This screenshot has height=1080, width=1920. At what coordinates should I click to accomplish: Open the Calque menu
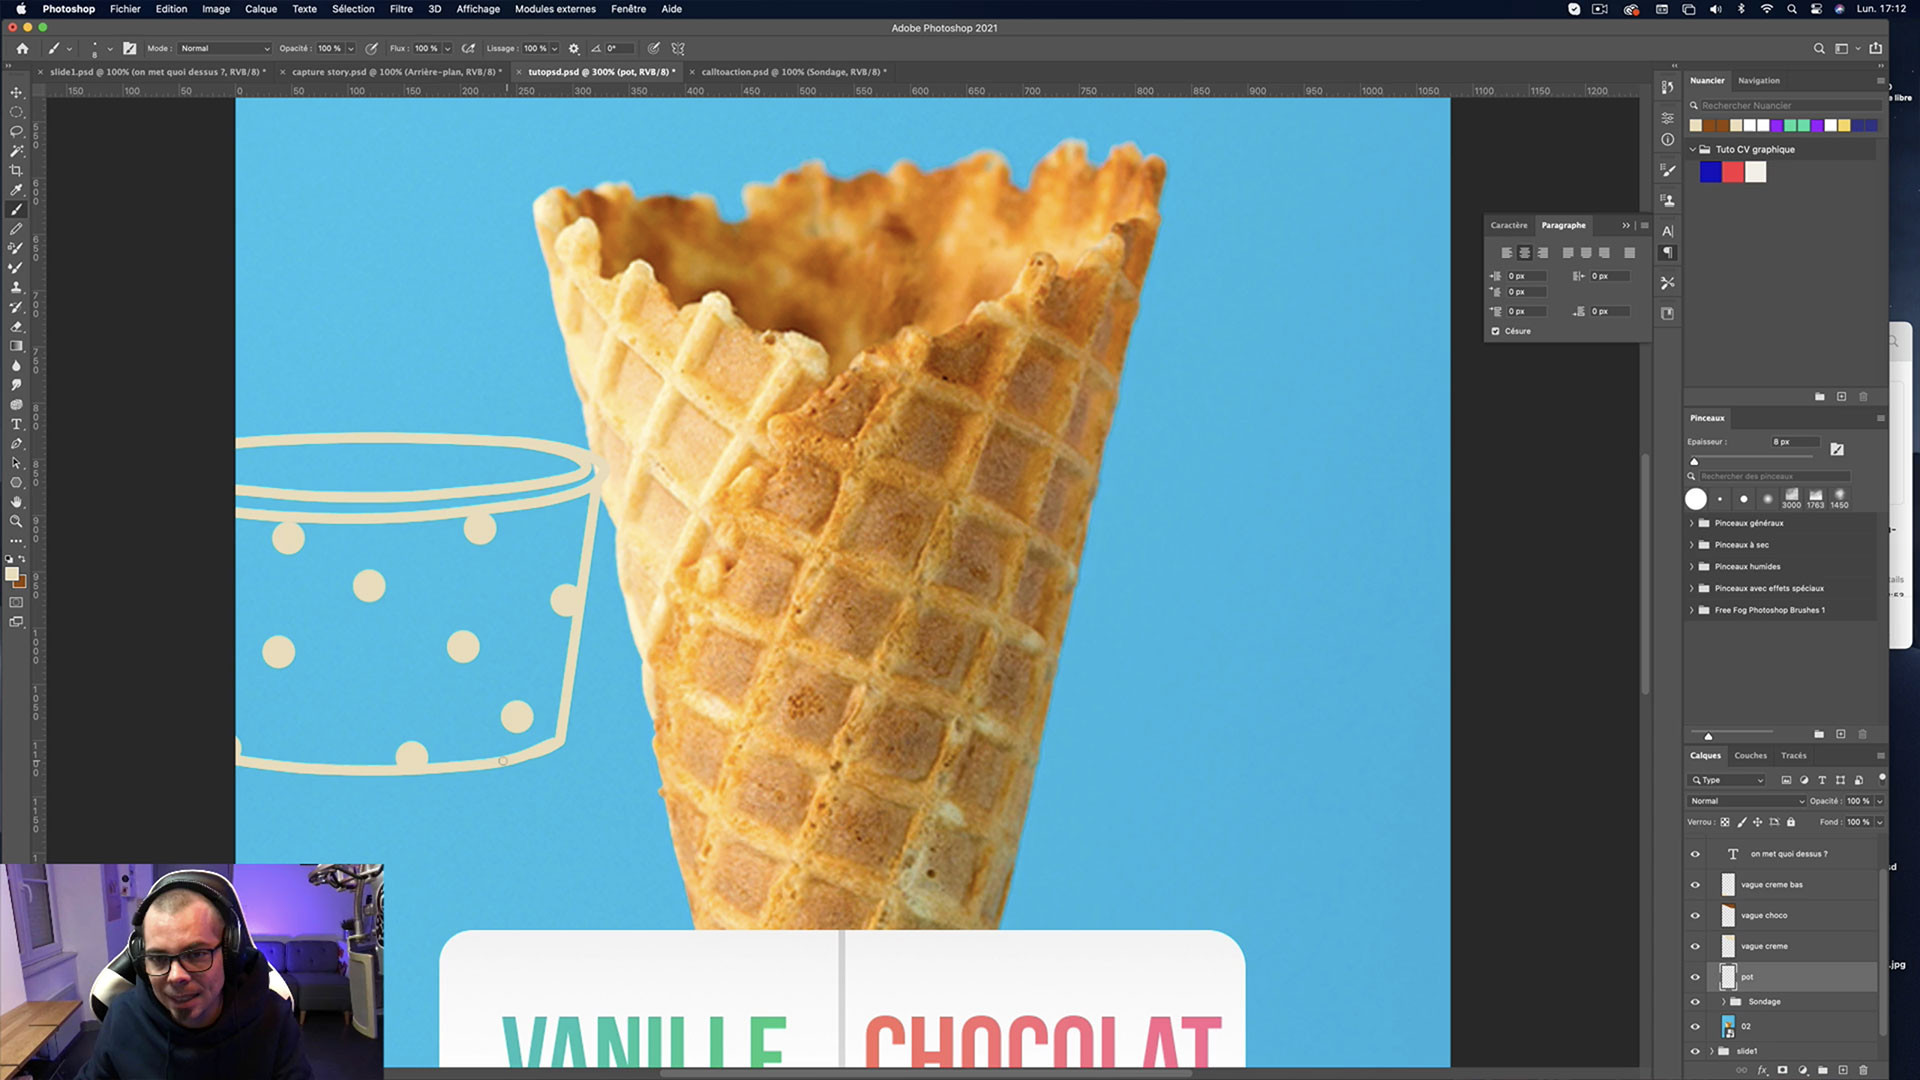[261, 9]
